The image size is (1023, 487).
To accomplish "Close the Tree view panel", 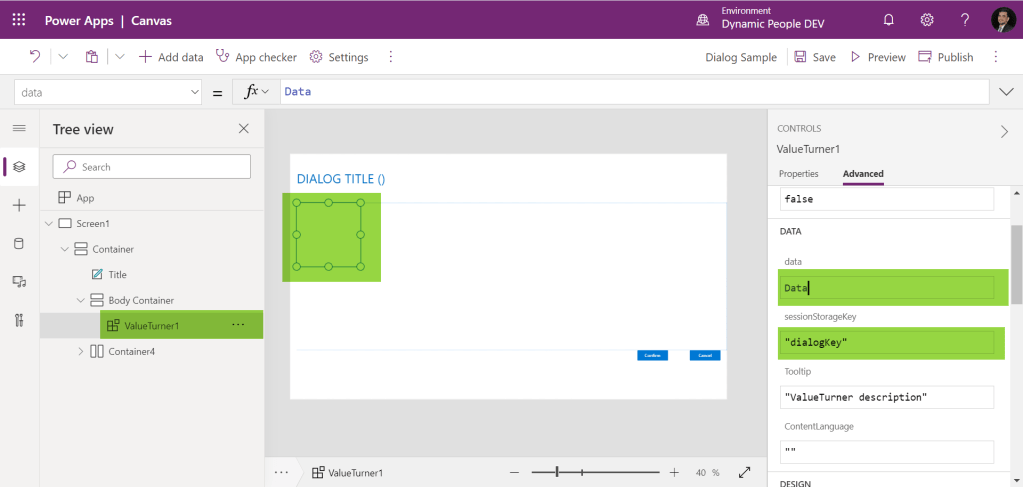I will (x=243, y=129).
